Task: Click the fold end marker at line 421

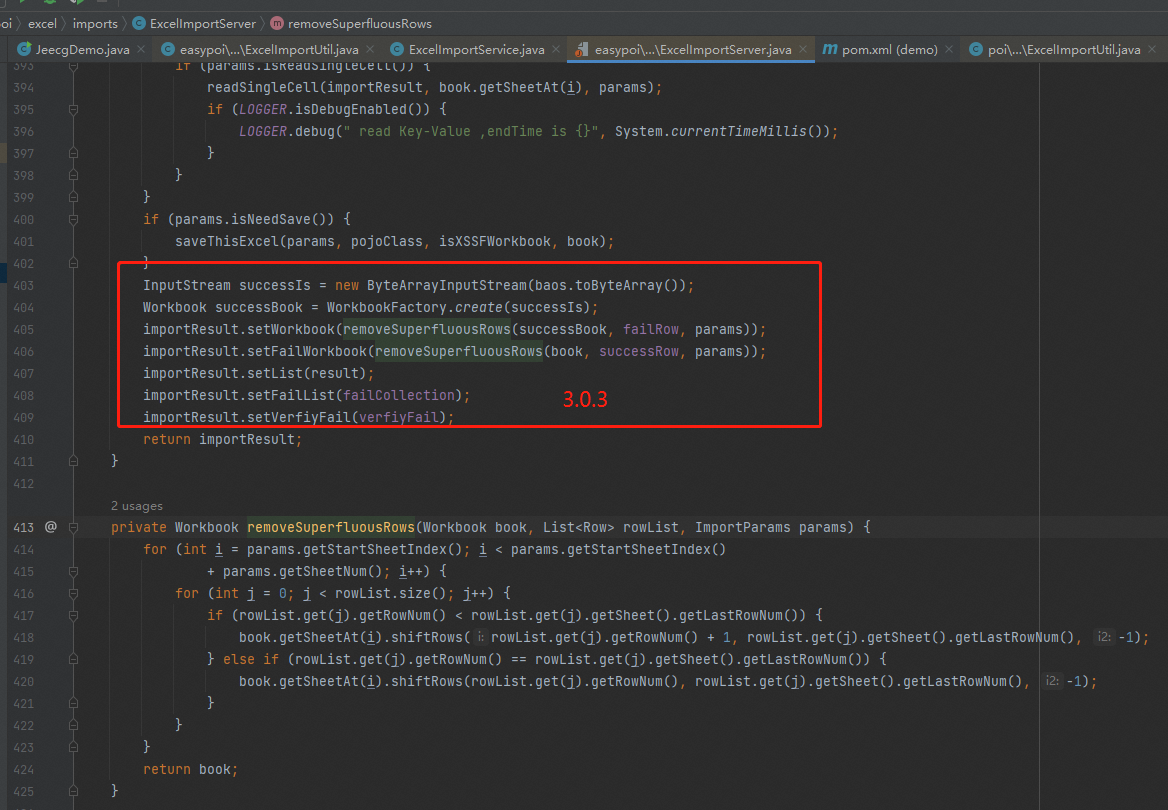Action: coord(73,703)
